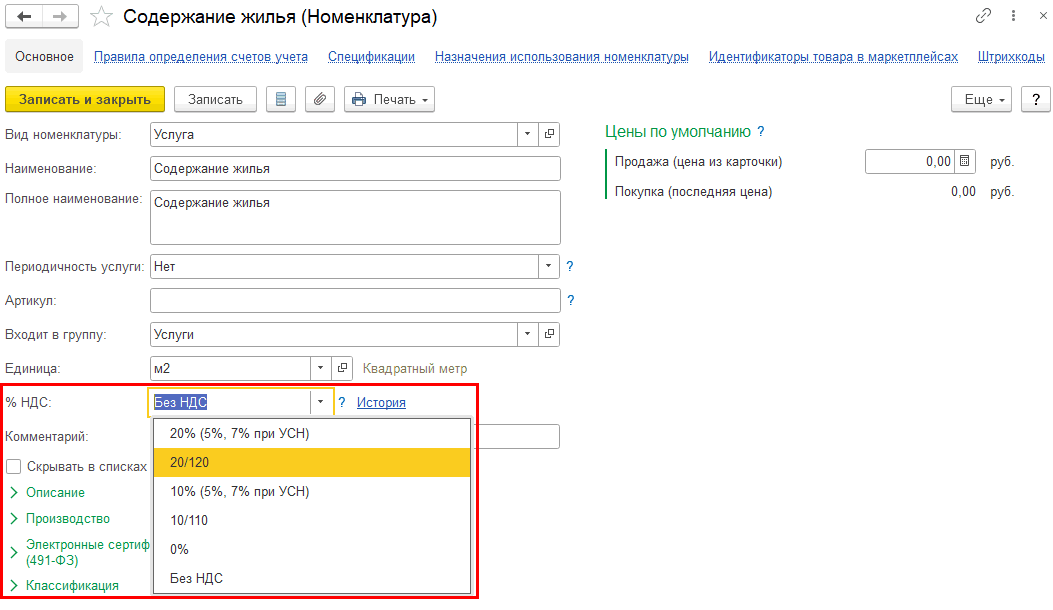Viewport: 1053px width, 610px height.
Task: Expand Периодичность услуги dropdown list
Action: 549,267
